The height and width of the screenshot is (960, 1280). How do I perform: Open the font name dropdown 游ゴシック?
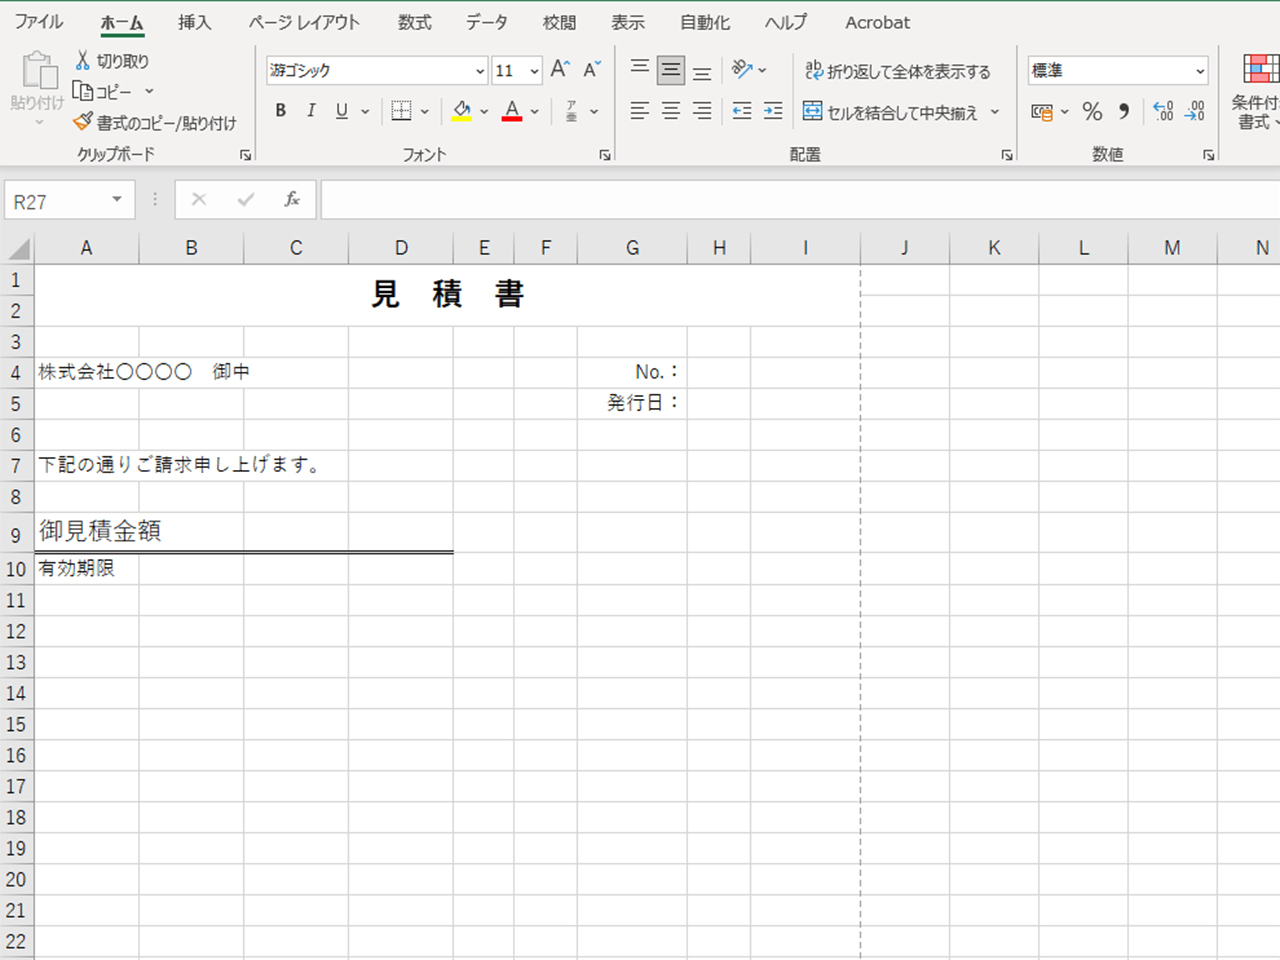click(x=480, y=71)
